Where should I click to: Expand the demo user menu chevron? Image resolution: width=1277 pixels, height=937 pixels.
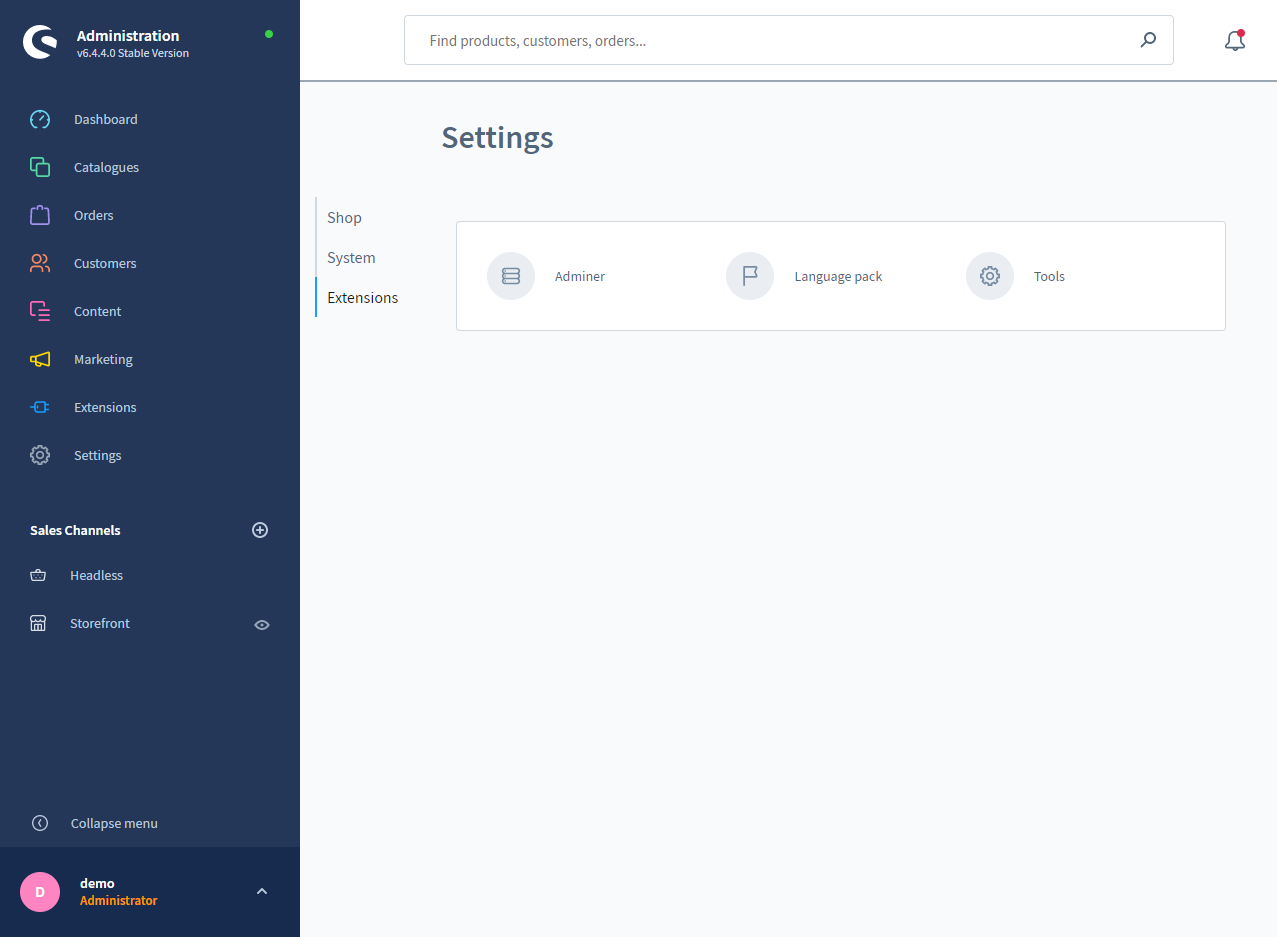(x=262, y=891)
